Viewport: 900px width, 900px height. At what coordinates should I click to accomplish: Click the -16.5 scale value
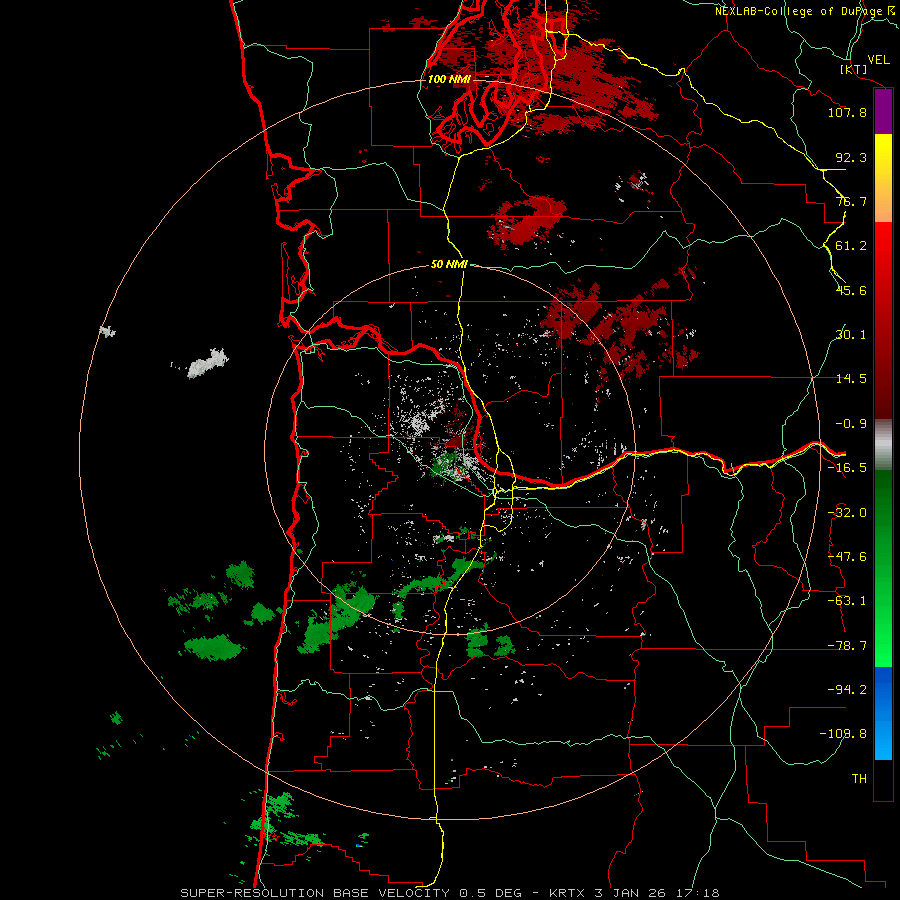pos(847,468)
